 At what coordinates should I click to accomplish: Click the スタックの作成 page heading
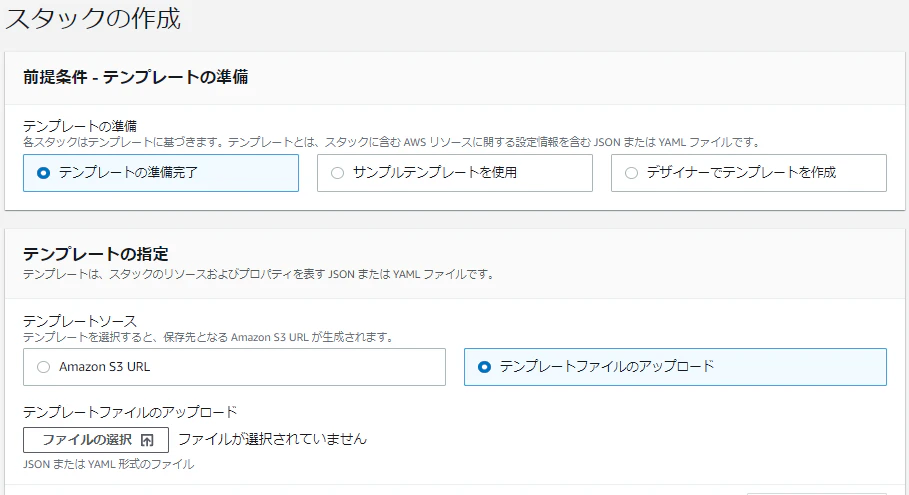click(93, 19)
